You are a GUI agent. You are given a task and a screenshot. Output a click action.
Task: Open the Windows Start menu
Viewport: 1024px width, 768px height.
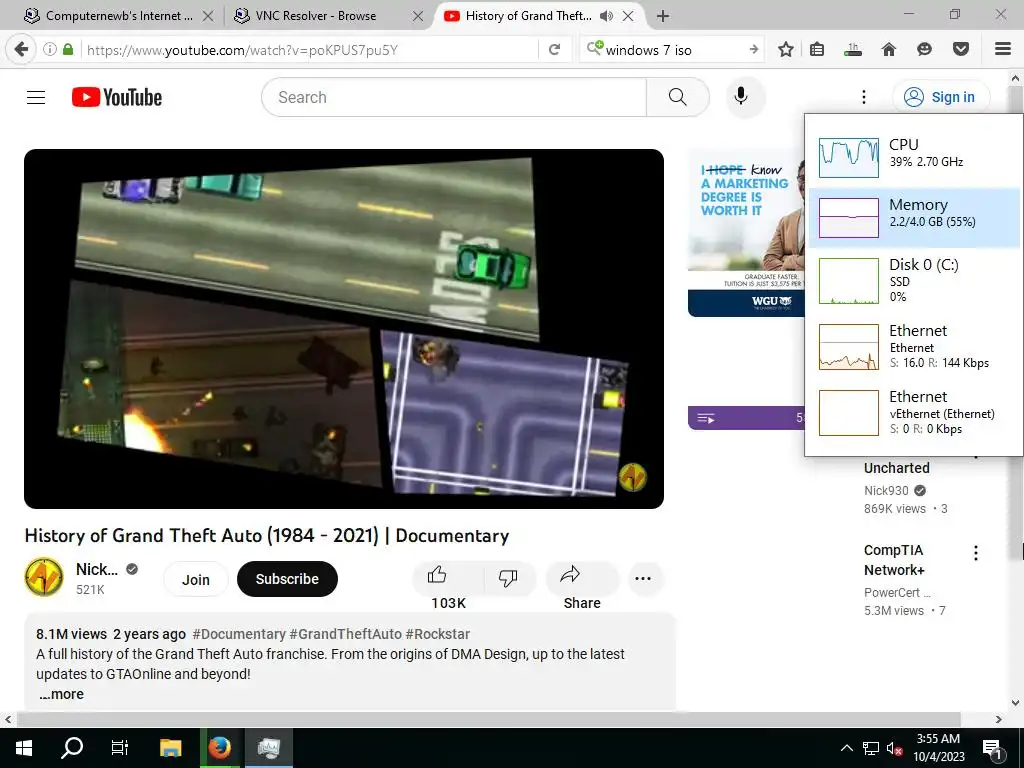(24, 748)
